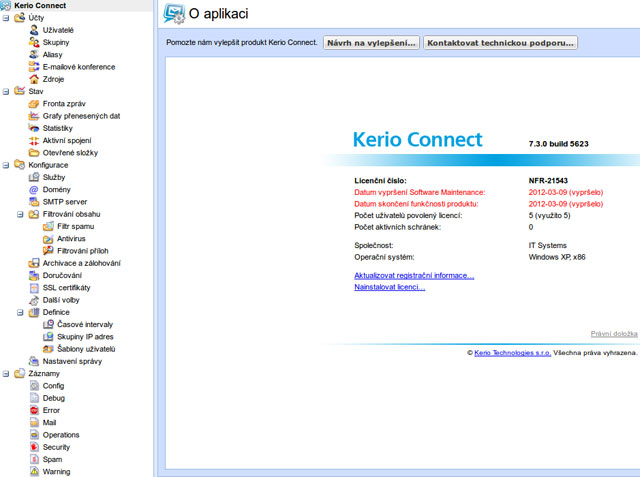The width and height of the screenshot is (640, 477).
Task: Visit the Kerio Technologies s.r.o. link
Action: click(512, 353)
